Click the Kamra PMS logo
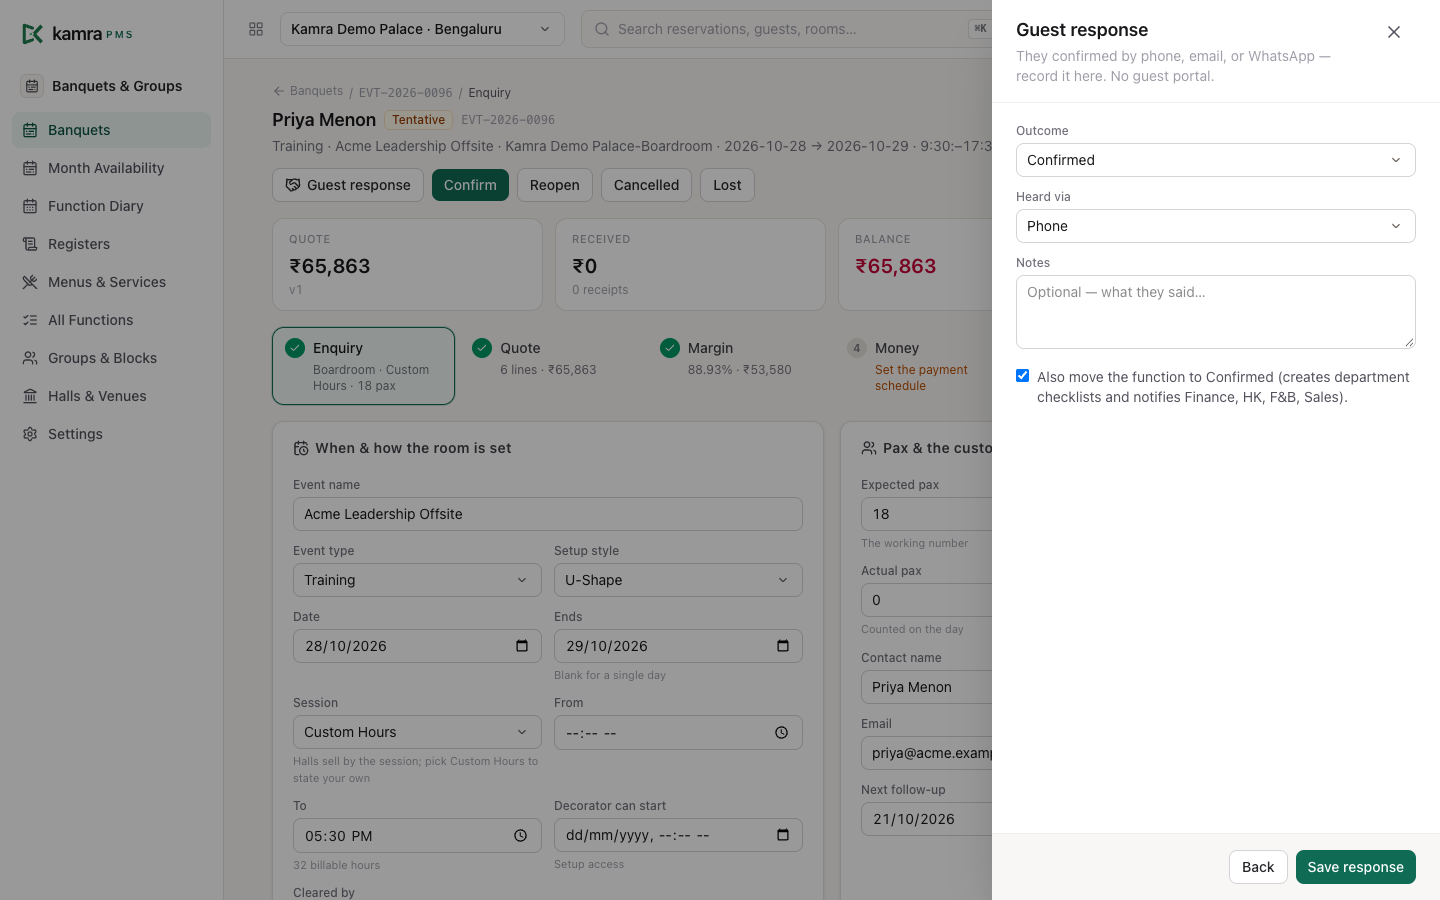Viewport: 1440px width, 900px height. [77, 34]
